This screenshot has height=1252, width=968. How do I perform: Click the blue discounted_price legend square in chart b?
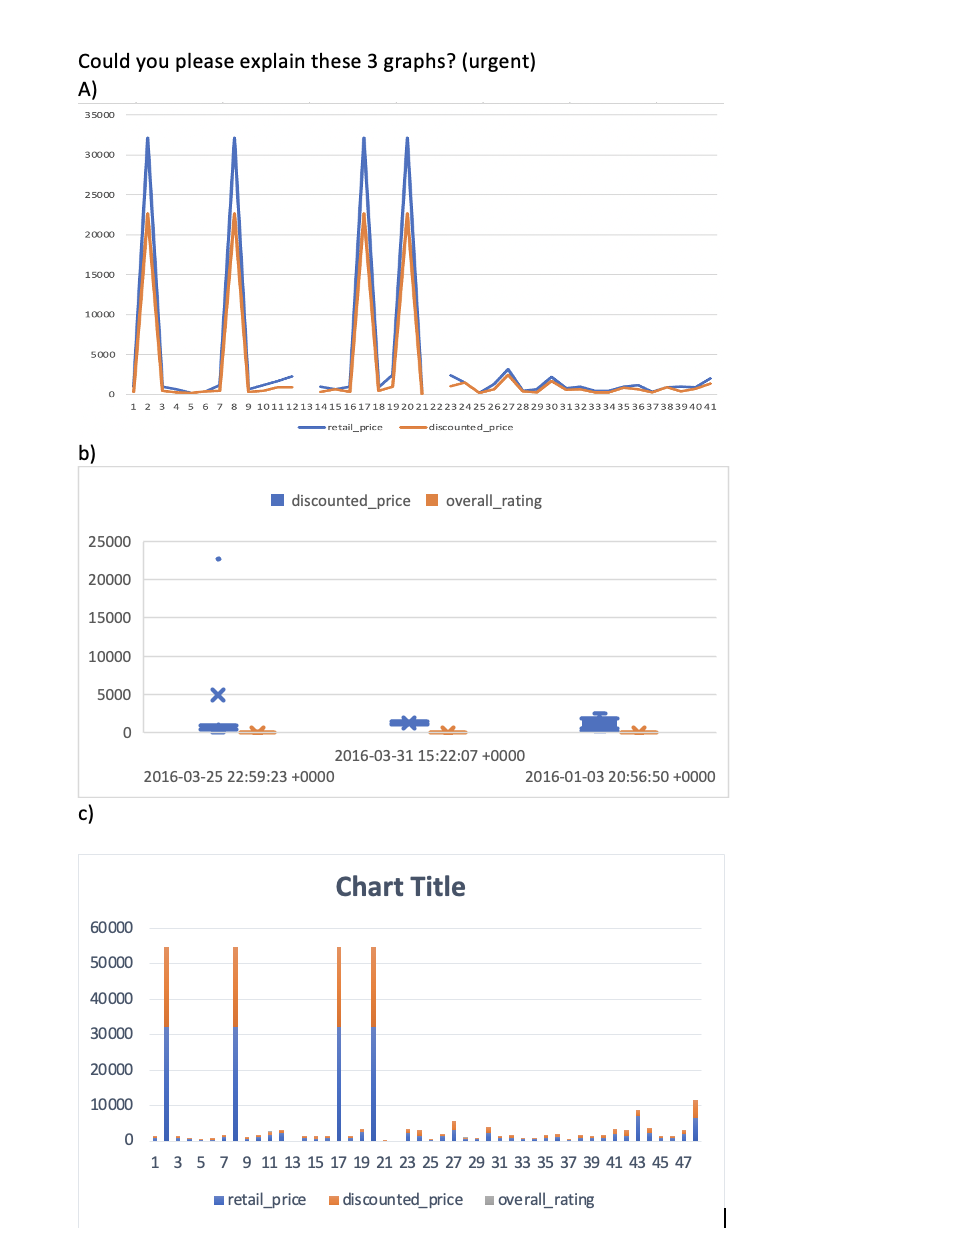[x=275, y=500]
